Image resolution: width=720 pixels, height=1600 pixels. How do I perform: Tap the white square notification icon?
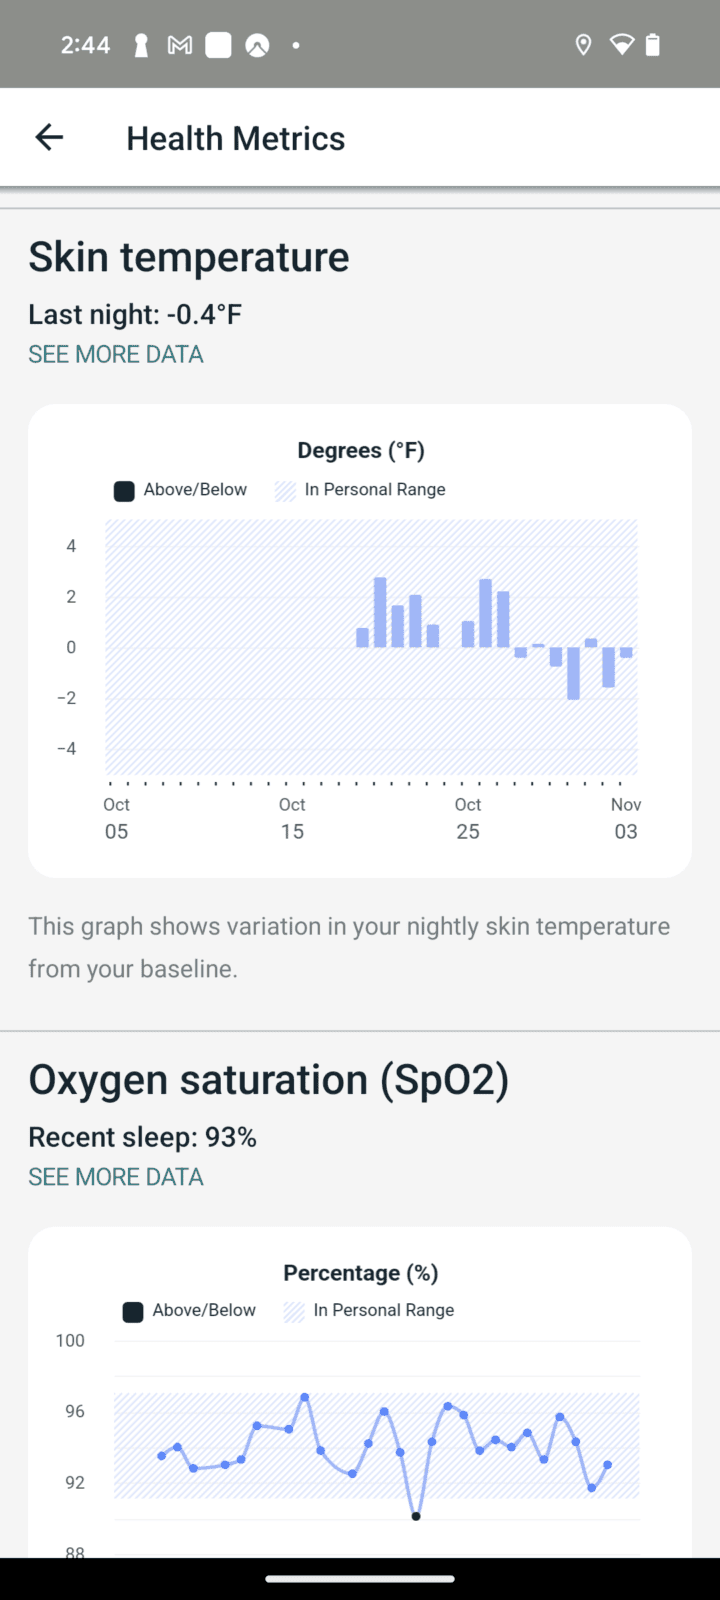[218, 45]
